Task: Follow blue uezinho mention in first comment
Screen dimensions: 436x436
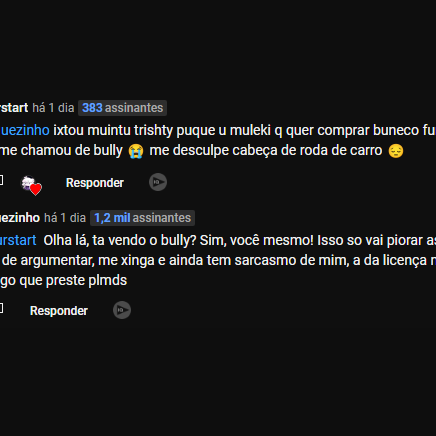Action: (25, 130)
